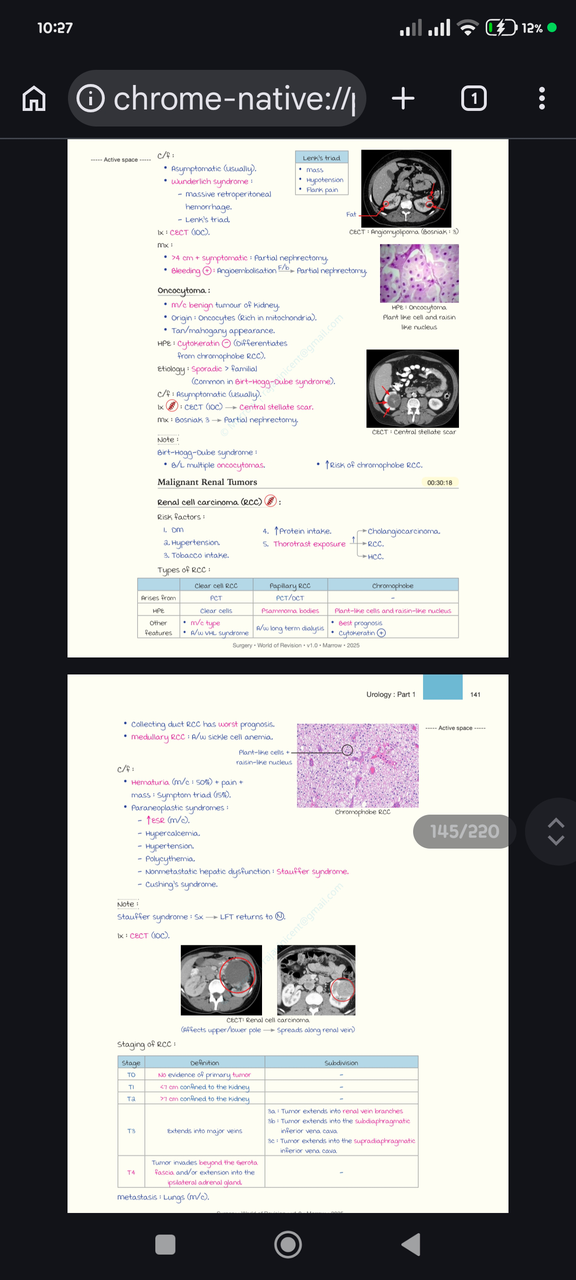Tap the 145/220 page indicator
The width and height of the screenshot is (576, 1280).
(464, 831)
